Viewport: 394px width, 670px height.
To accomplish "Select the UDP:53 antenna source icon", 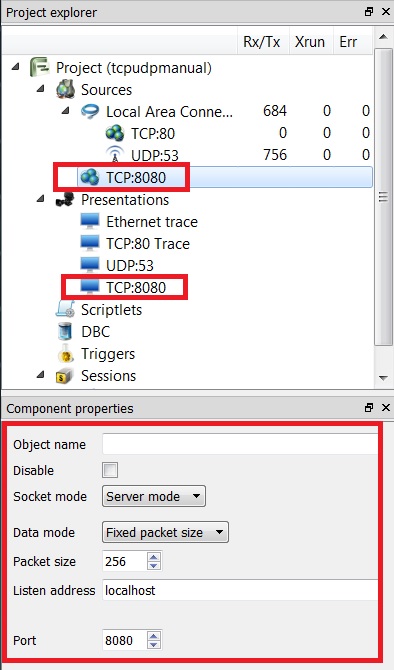I will [115, 154].
